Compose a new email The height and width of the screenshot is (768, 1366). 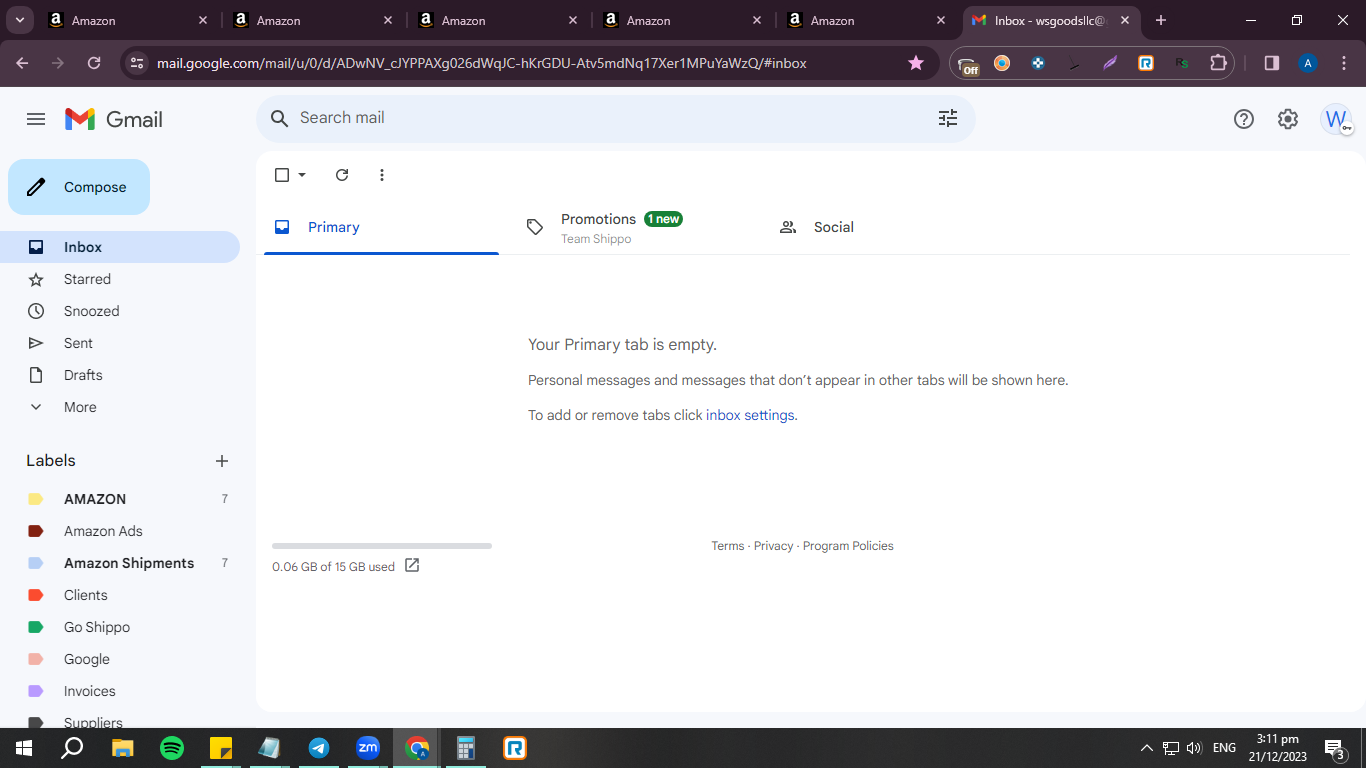click(x=79, y=187)
